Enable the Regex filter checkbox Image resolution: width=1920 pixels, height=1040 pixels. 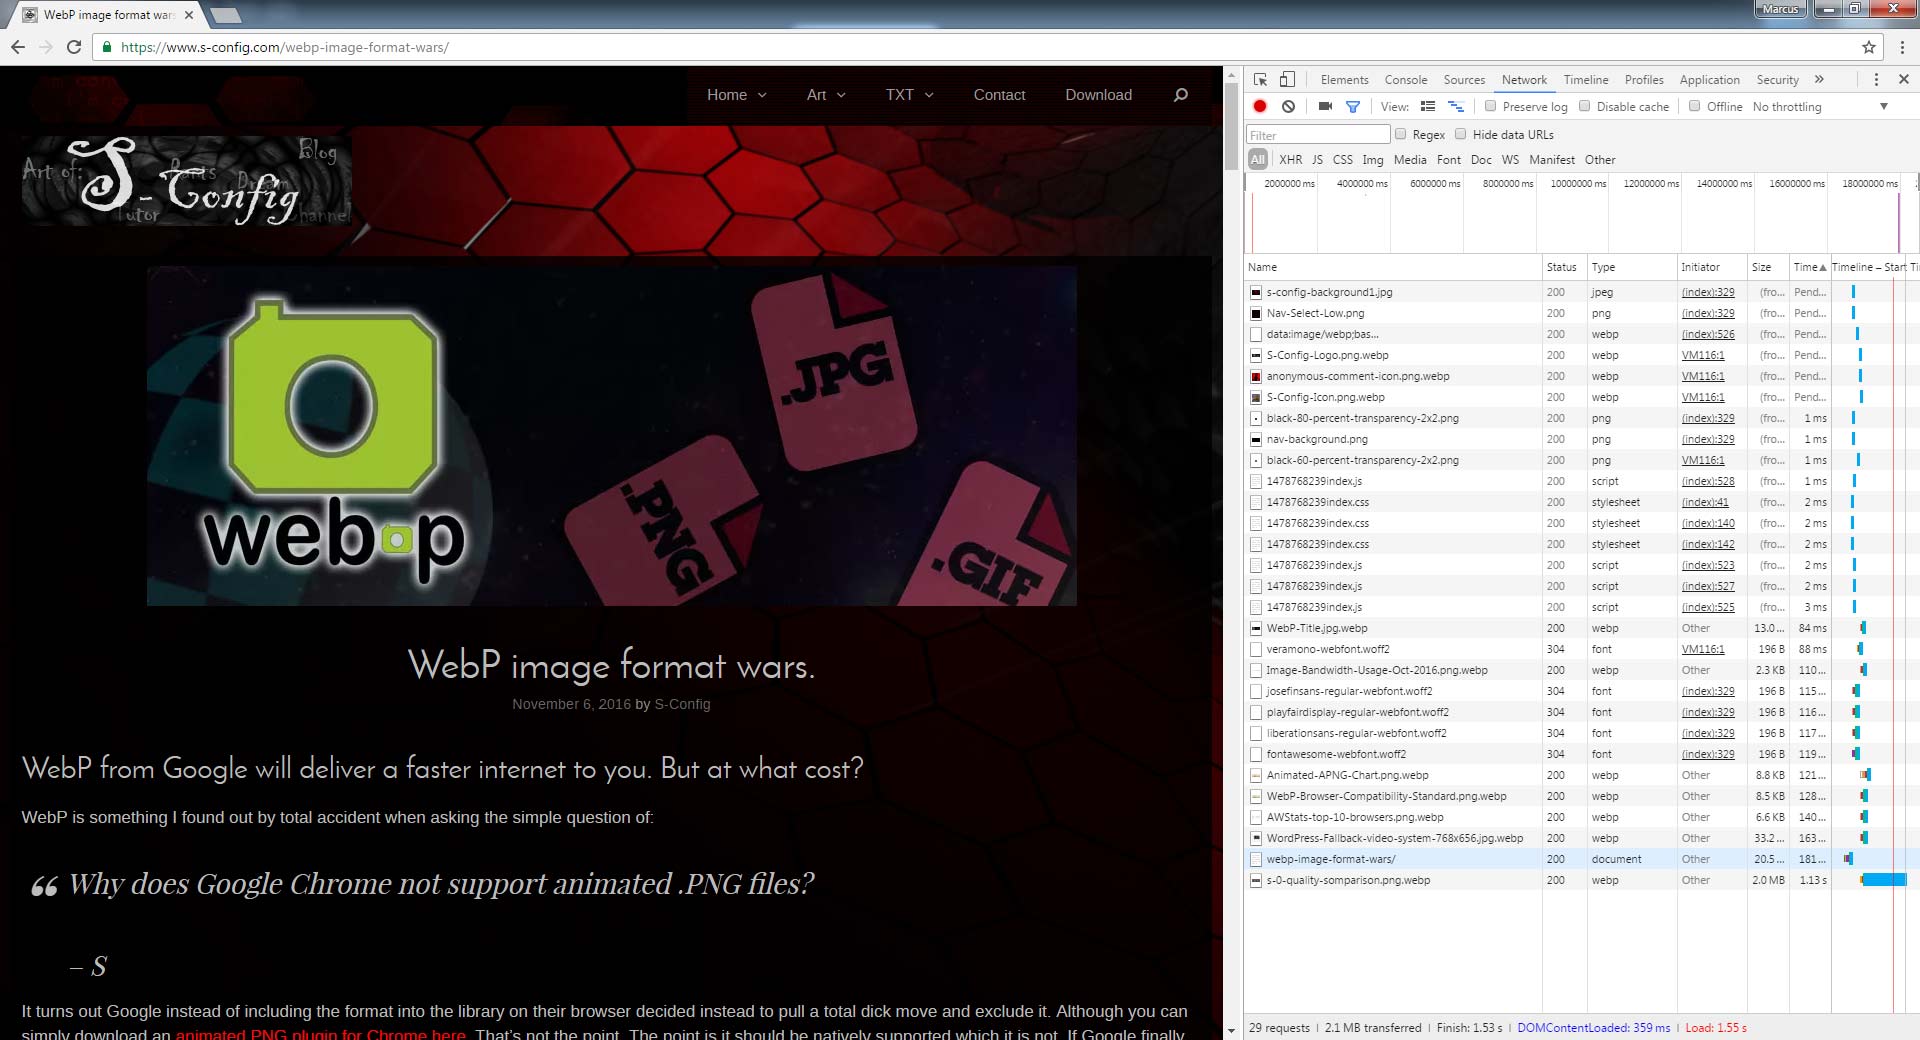point(1400,134)
